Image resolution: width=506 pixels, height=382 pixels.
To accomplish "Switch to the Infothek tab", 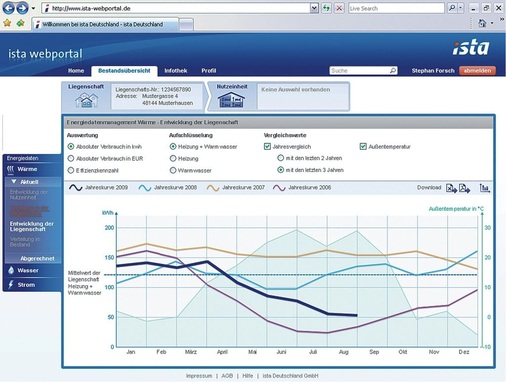I will pos(176,71).
